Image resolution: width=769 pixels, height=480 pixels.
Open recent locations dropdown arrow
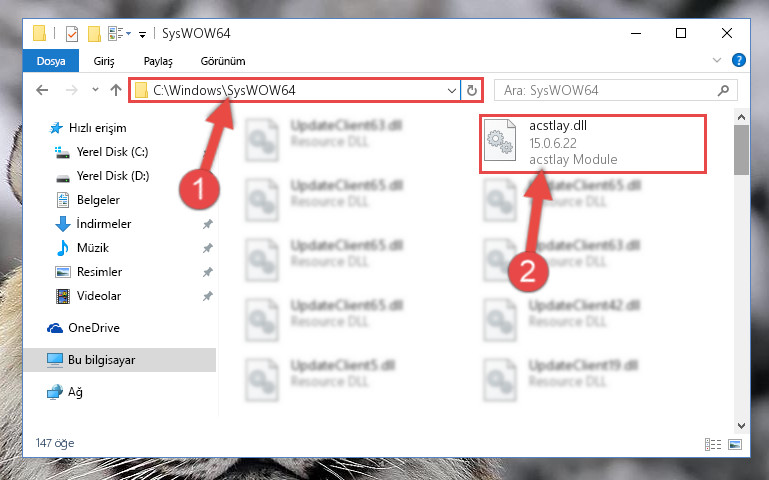point(95,90)
